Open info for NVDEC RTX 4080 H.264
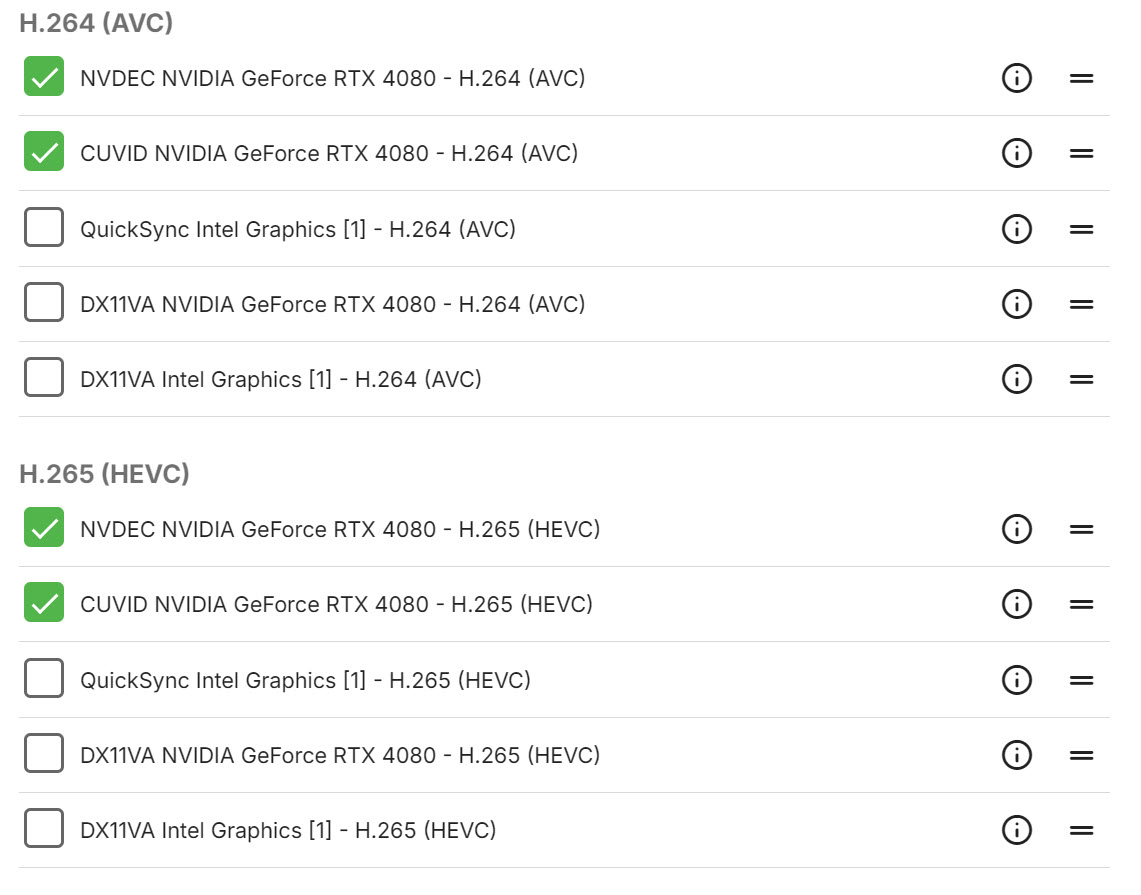 click(x=1016, y=78)
